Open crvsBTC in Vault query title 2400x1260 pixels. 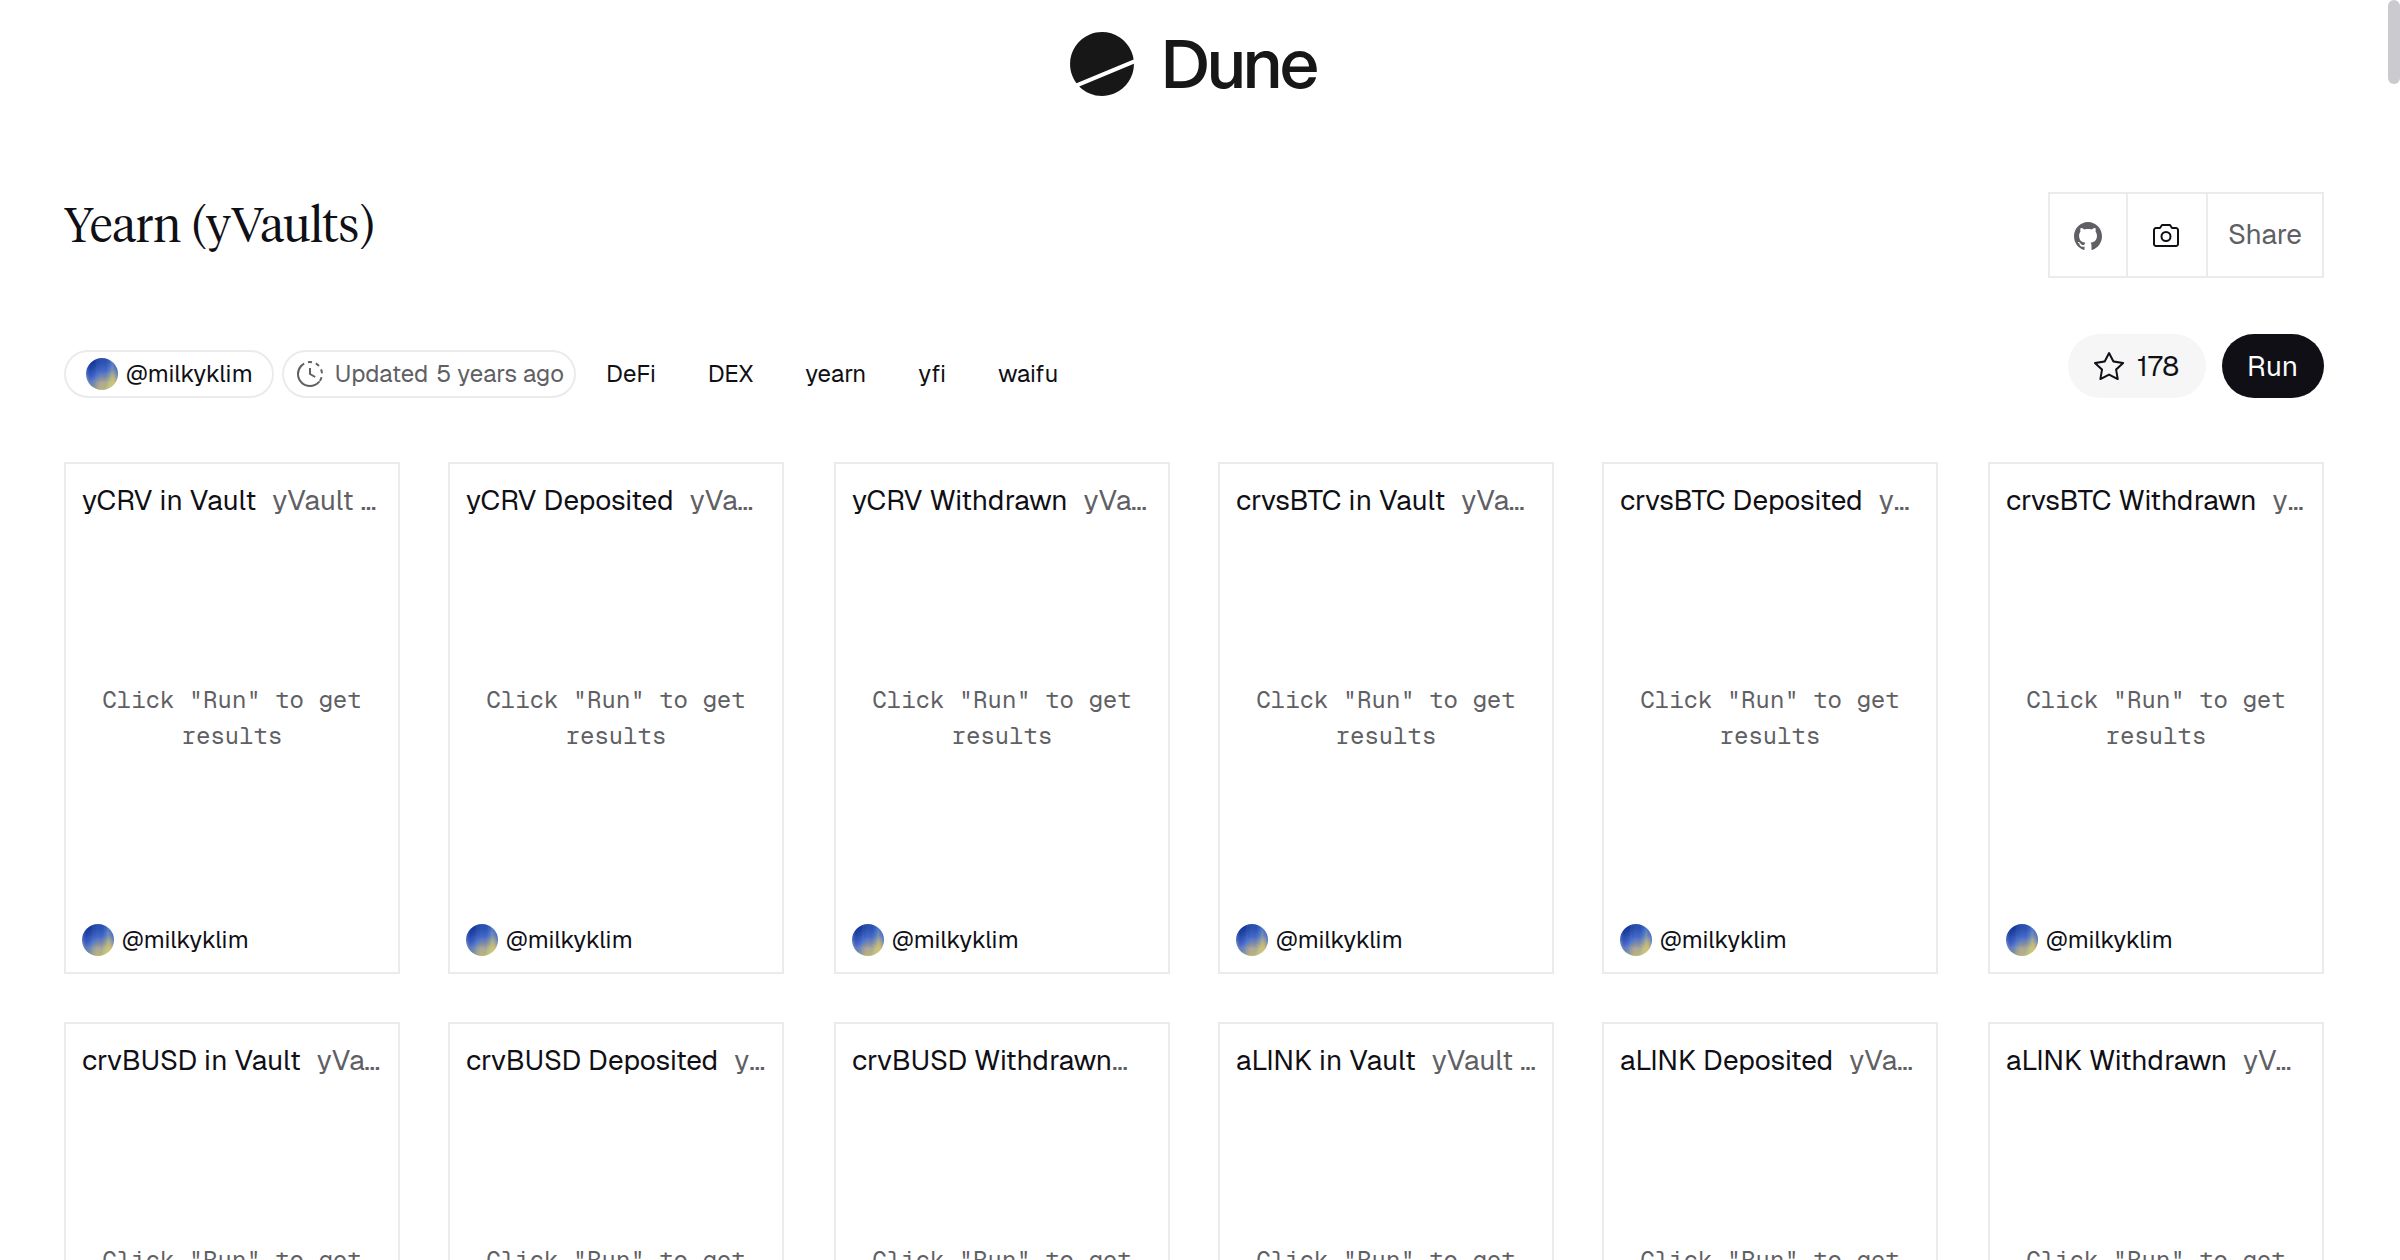(1340, 501)
